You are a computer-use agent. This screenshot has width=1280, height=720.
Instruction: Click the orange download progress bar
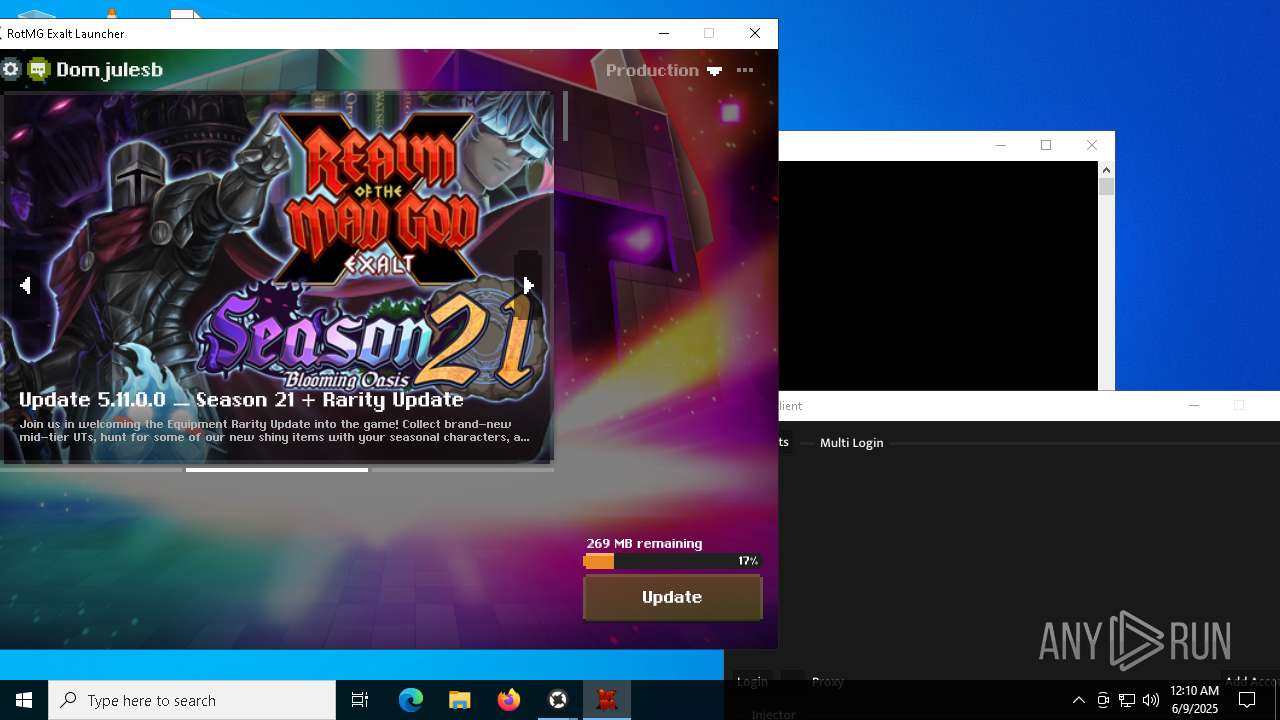pos(672,561)
